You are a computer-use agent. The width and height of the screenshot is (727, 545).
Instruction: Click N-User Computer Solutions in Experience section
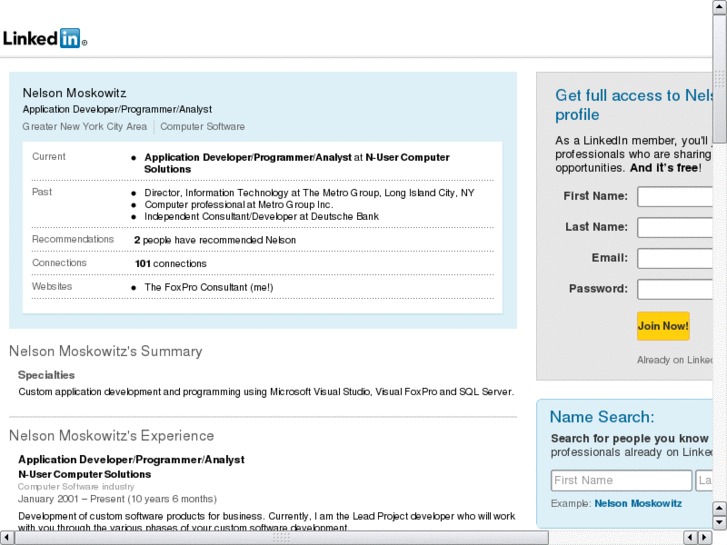coord(84,474)
